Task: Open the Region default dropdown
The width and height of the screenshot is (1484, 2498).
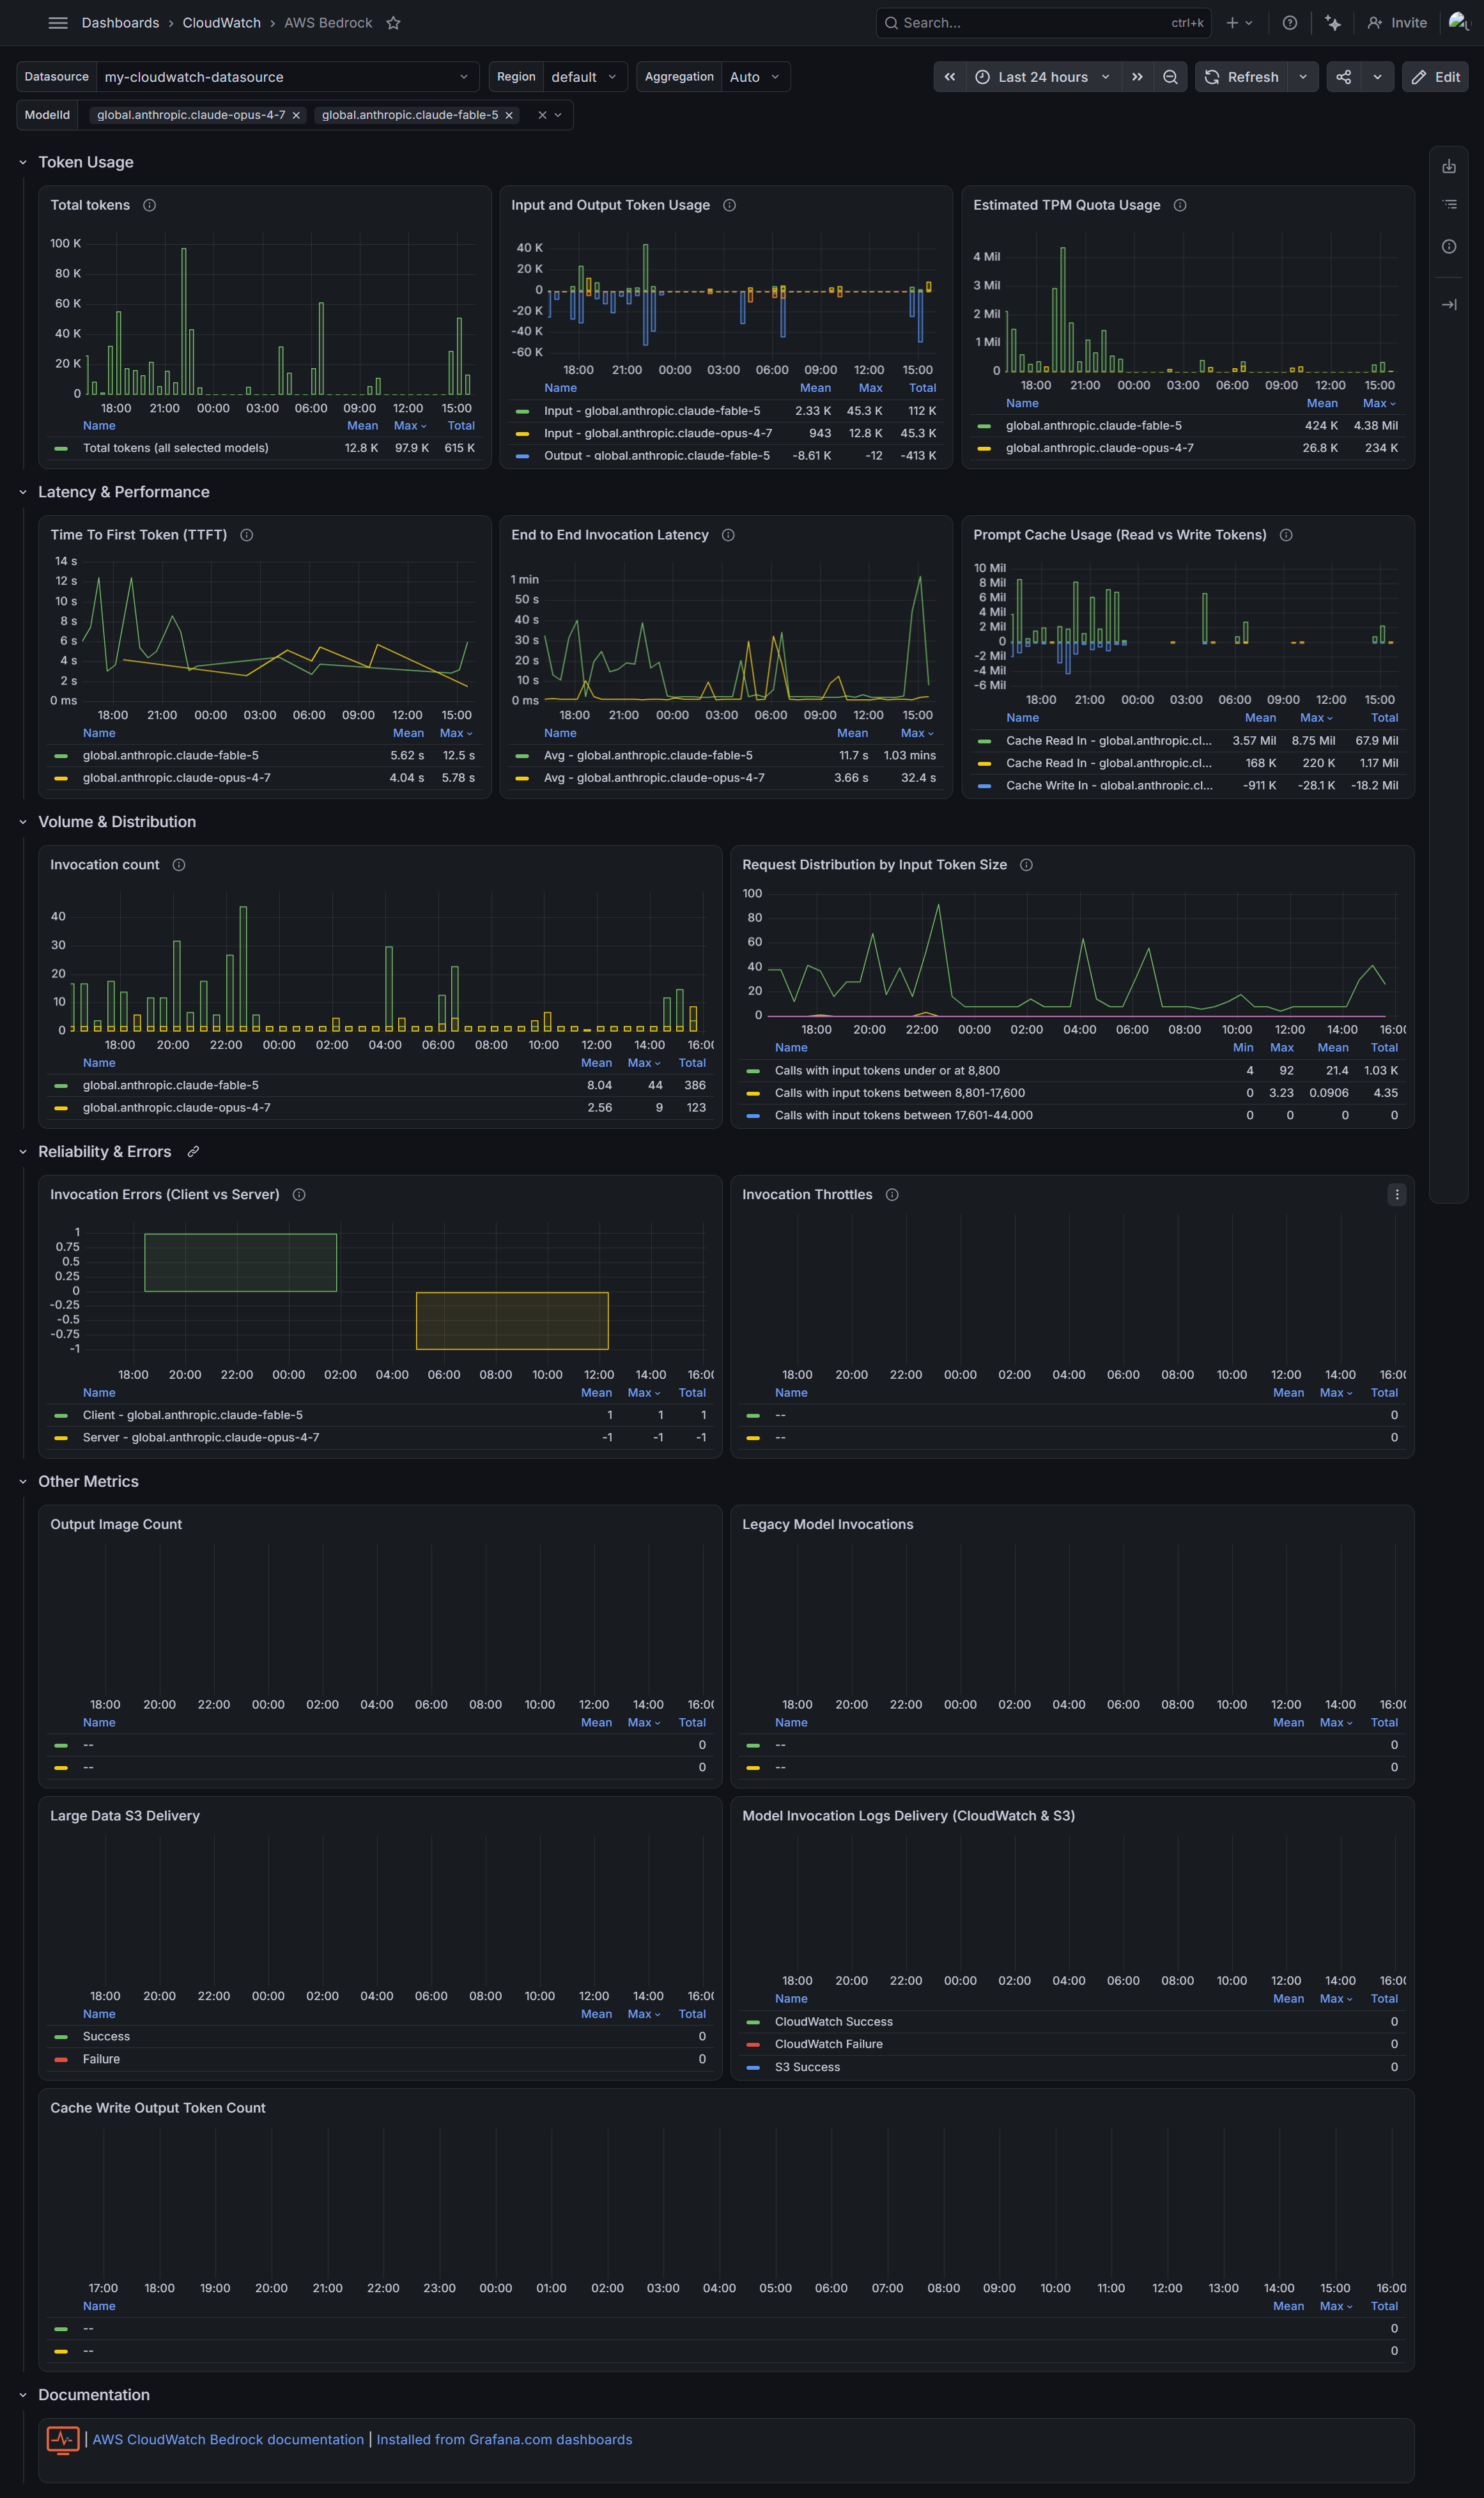Action: pos(586,77)
